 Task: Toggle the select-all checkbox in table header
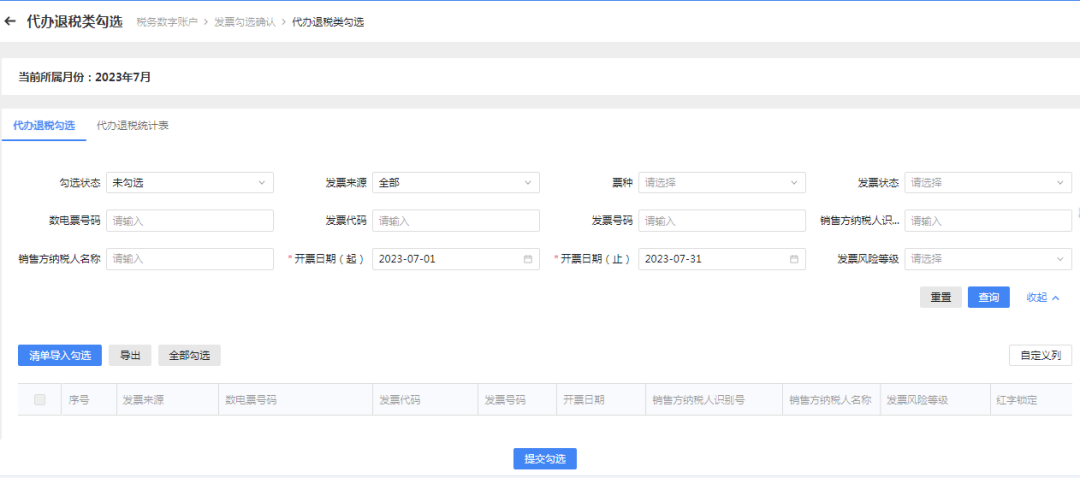point(40,400)
